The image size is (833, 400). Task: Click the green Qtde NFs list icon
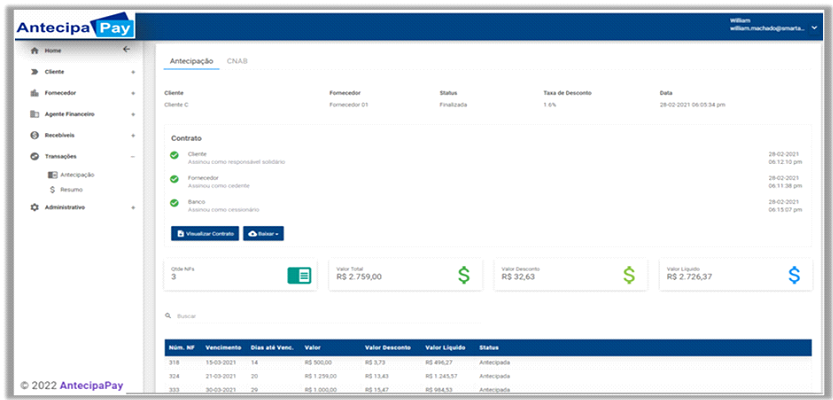[x=298, y=275]
